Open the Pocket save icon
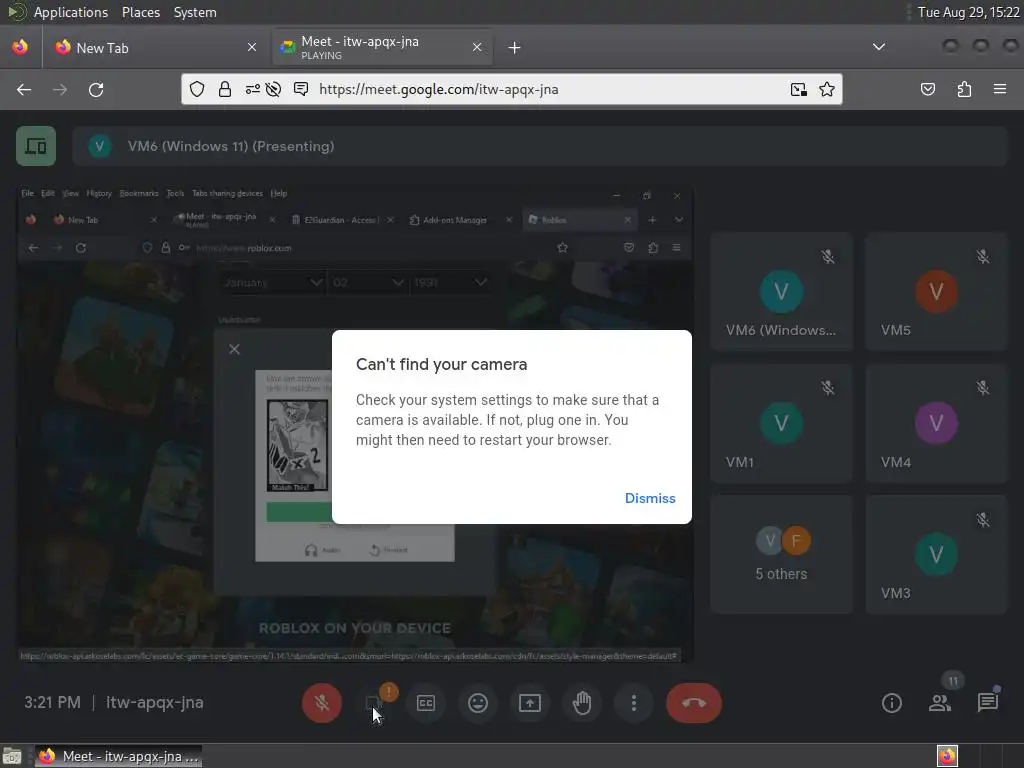This screenshot has height=768, width=1024. [x=928, y=89]
